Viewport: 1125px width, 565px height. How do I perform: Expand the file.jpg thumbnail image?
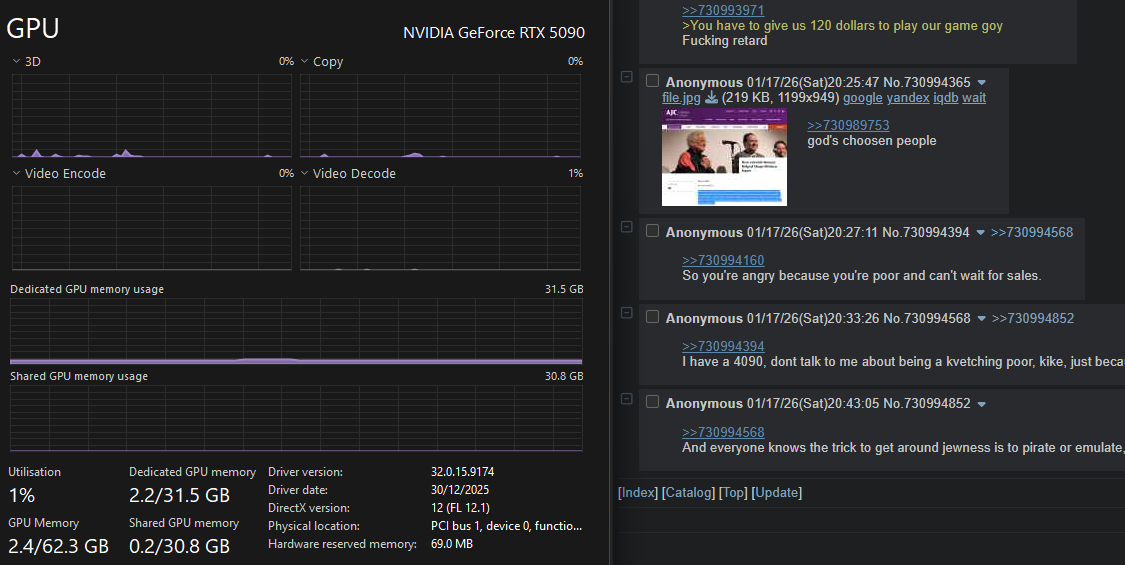pos(724,157)
